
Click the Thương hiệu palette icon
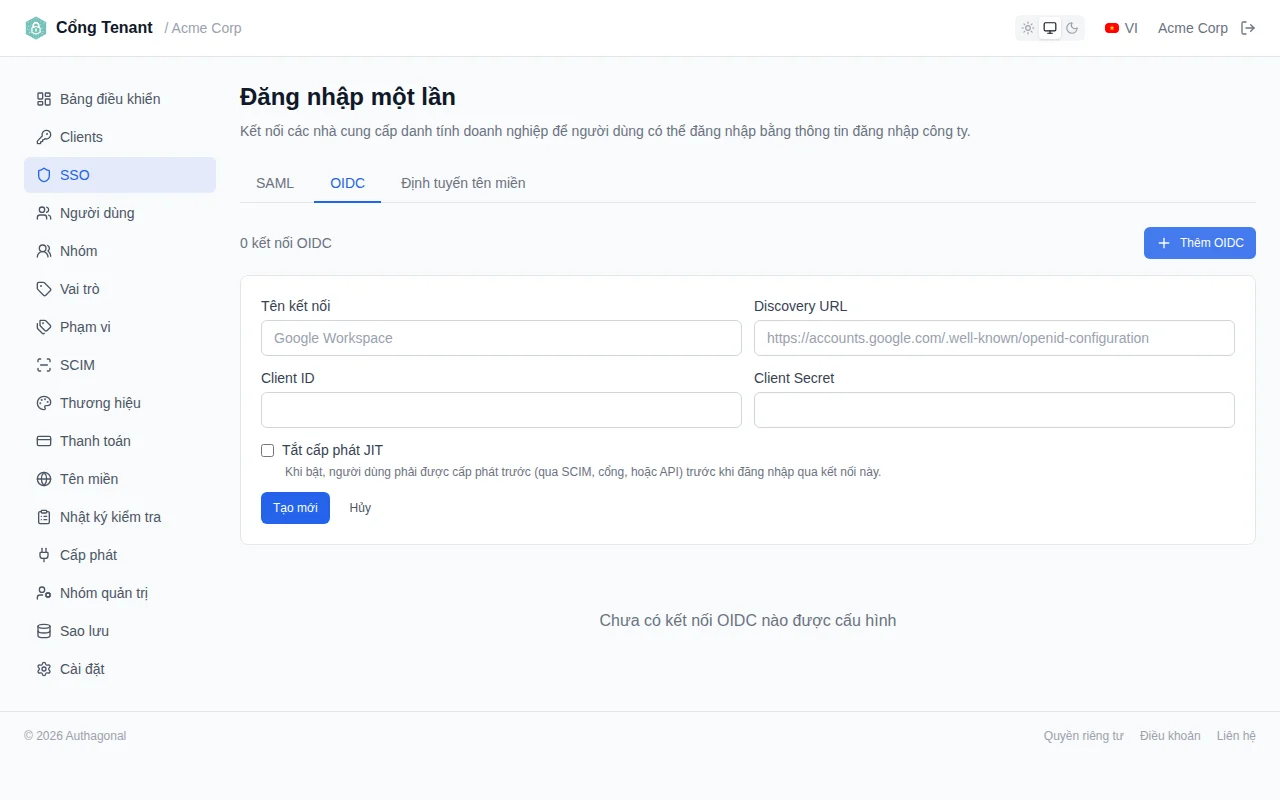(x=44, y=403)
